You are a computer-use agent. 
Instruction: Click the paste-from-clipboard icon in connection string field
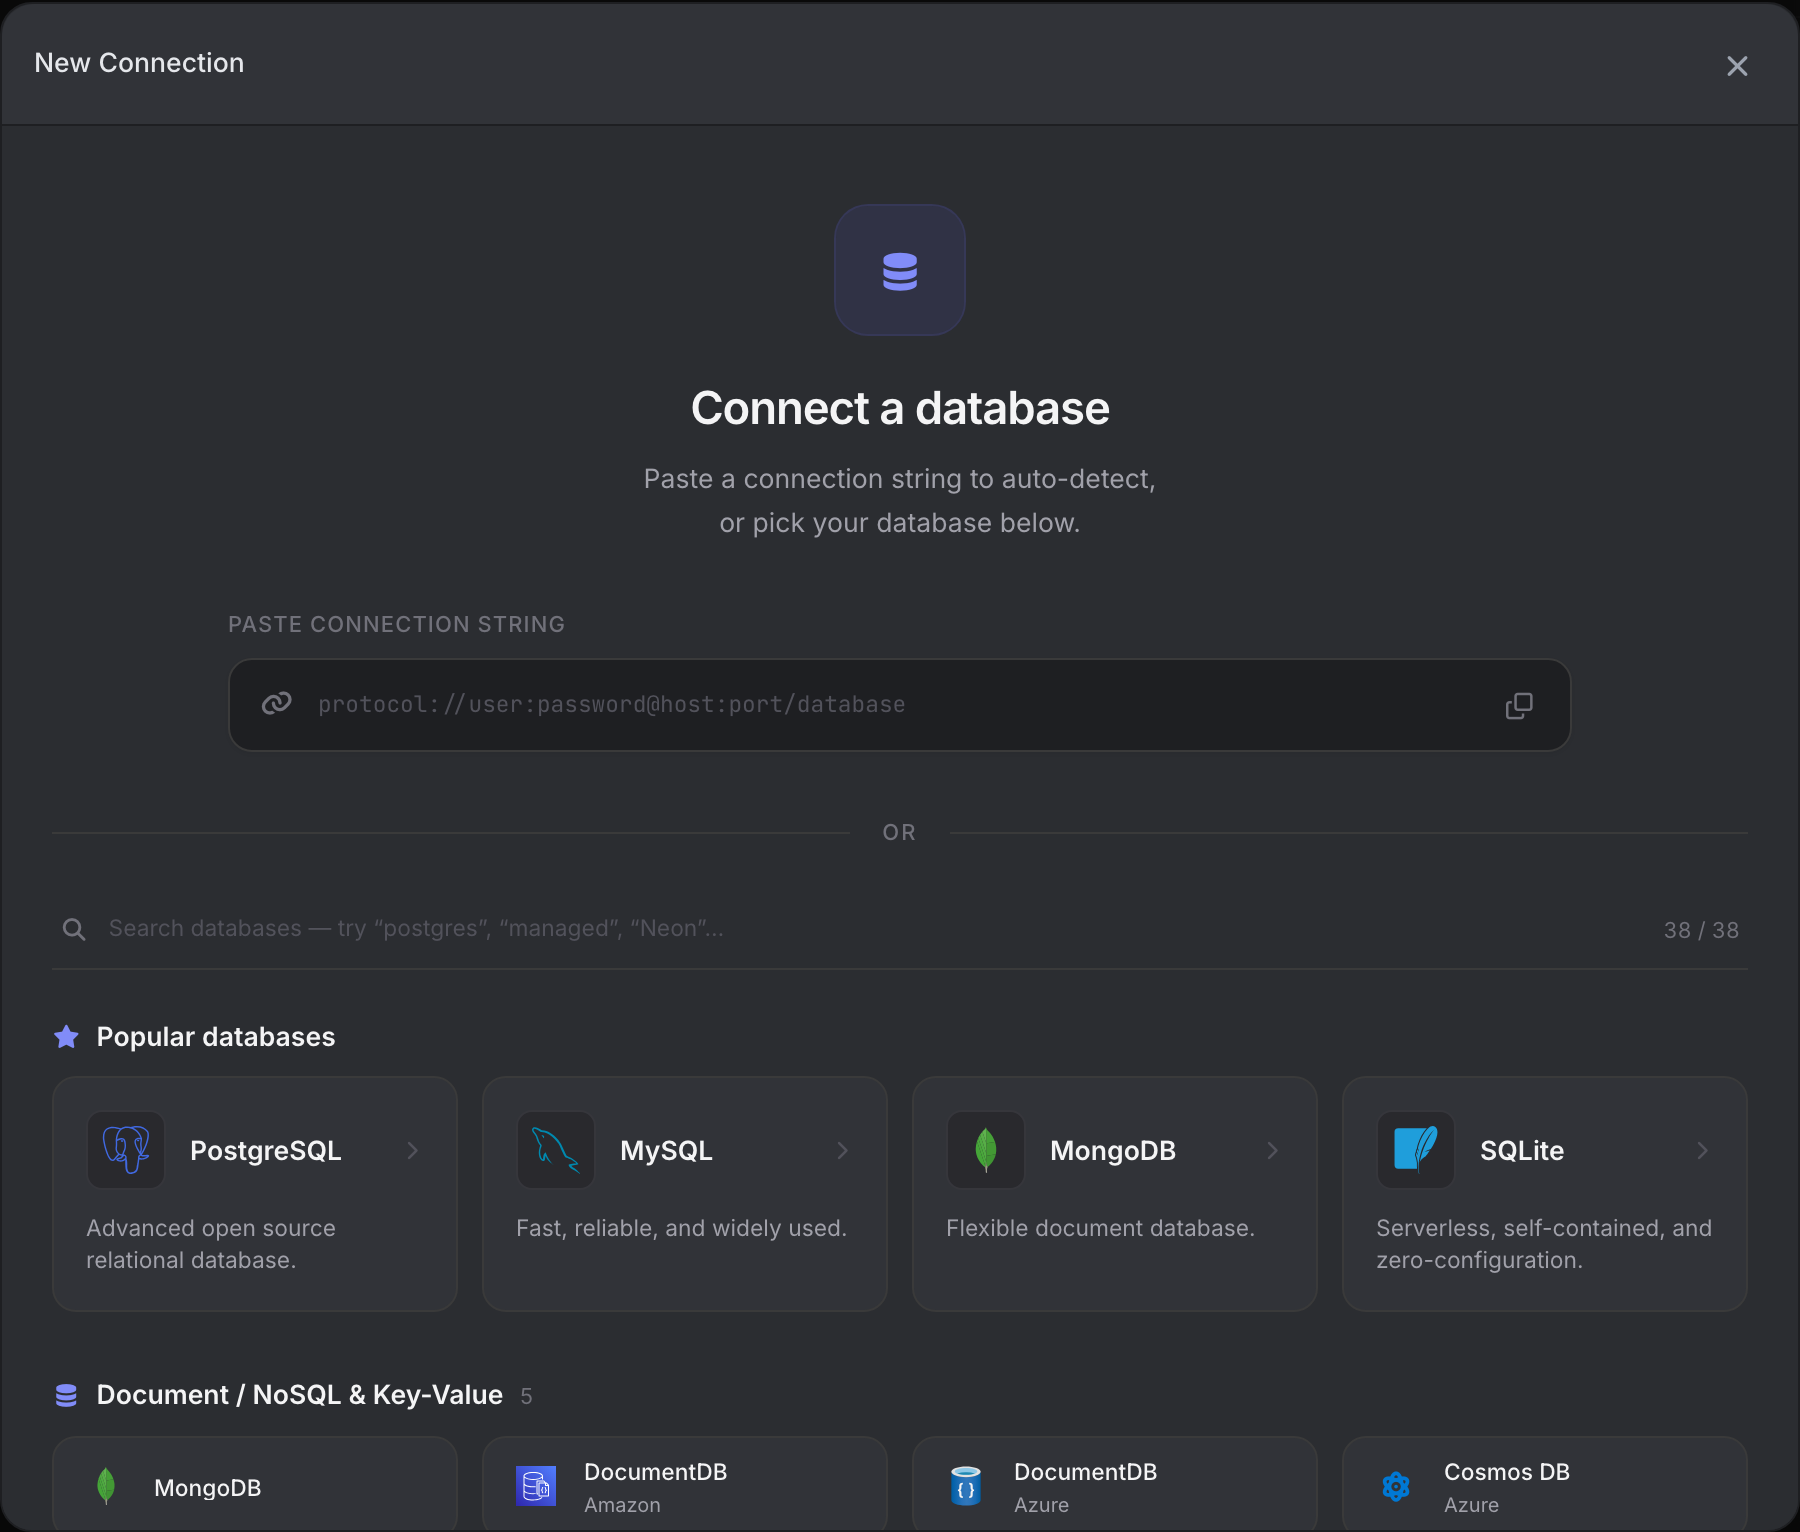(x=1519, y=706)
